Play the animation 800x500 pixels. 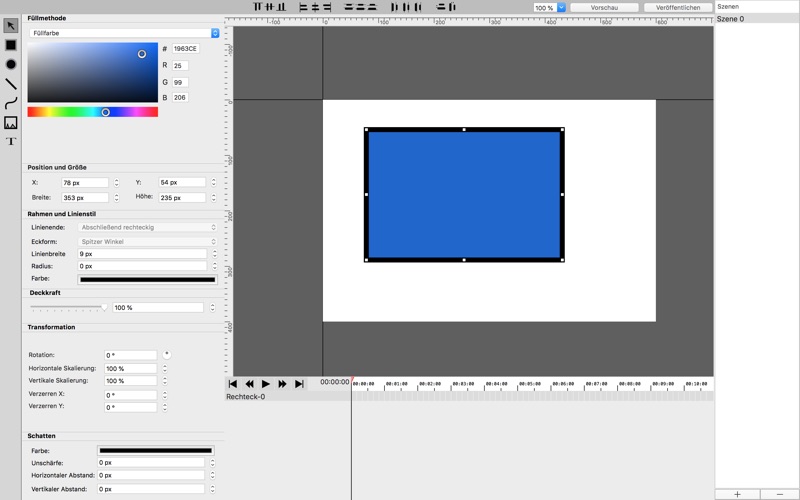tap(266, 384)
